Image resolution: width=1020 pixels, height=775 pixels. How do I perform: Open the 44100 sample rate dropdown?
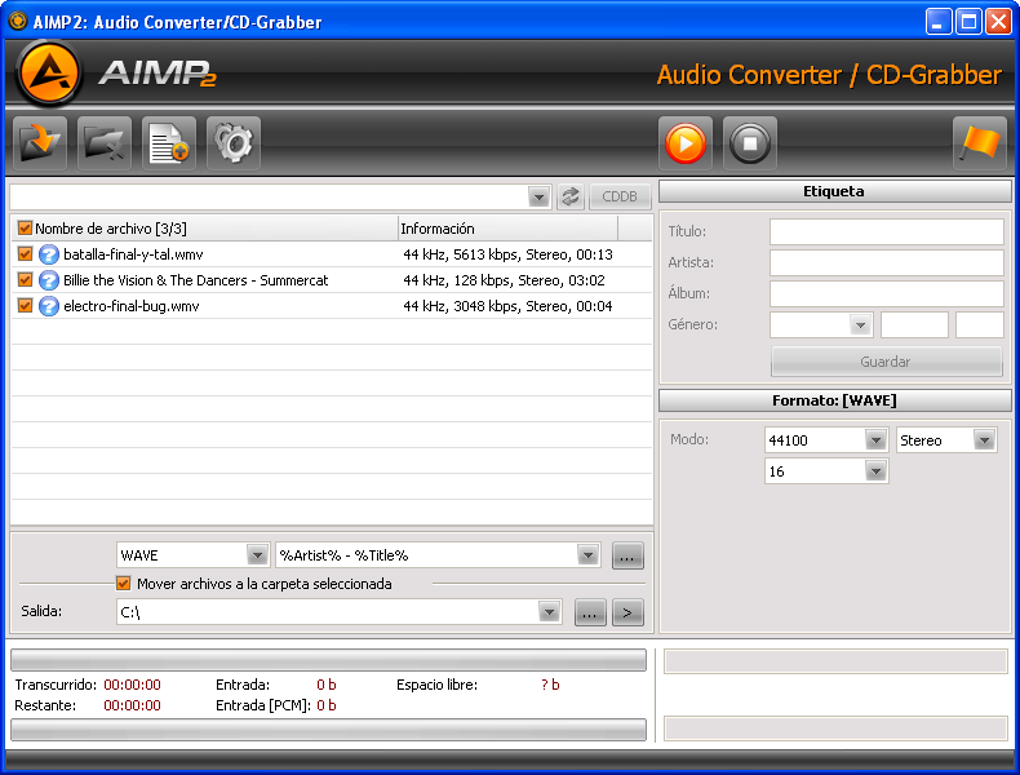click(876, 440)
